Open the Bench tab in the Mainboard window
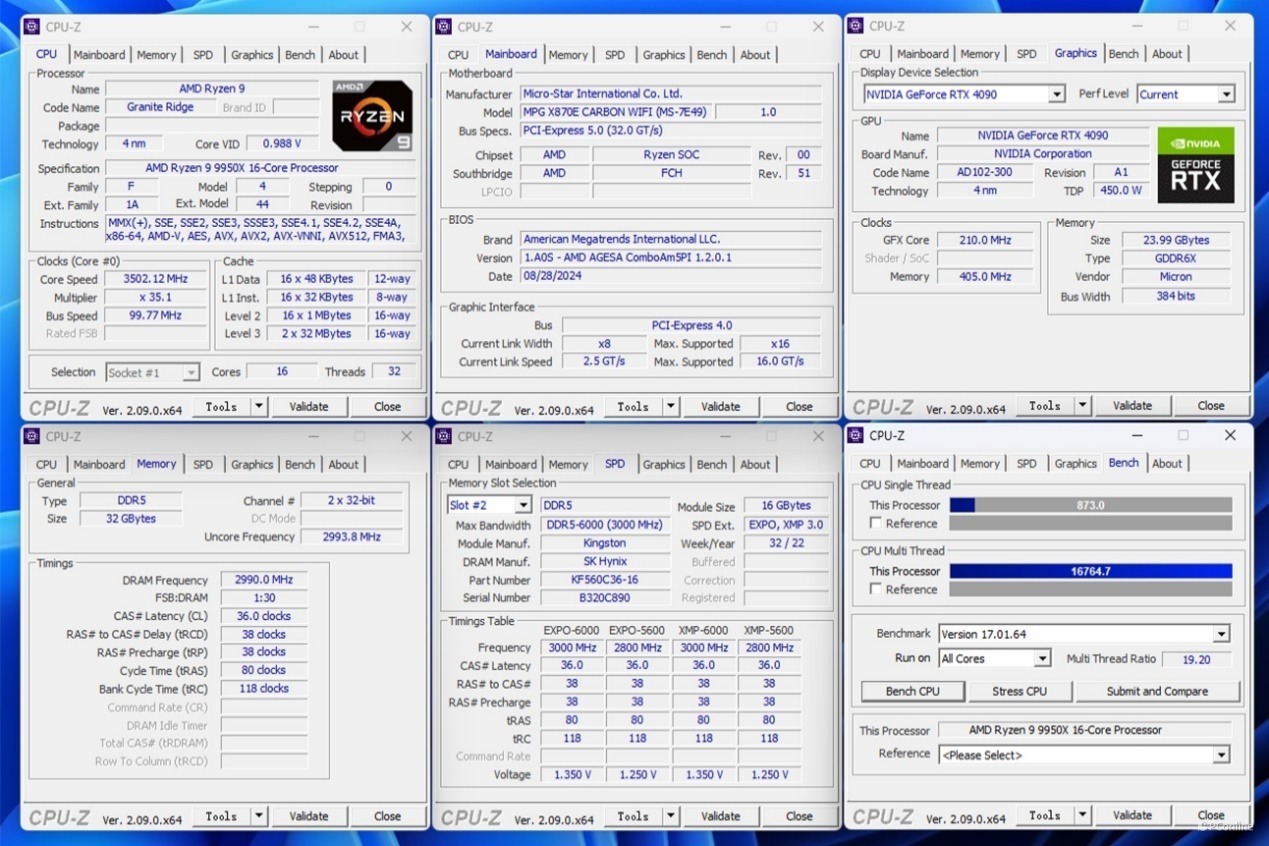The image size is (1269, 846). (712, 55)
